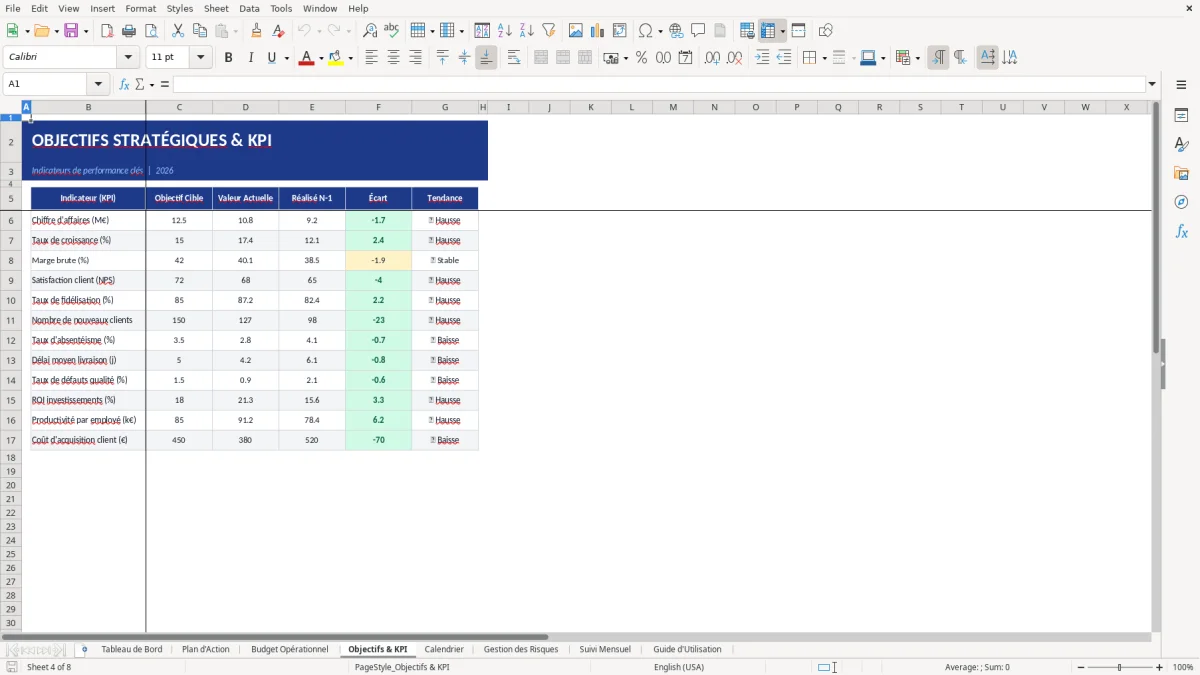
Task: Select the Tableau de Bord sheet
Action: [132, 649]
